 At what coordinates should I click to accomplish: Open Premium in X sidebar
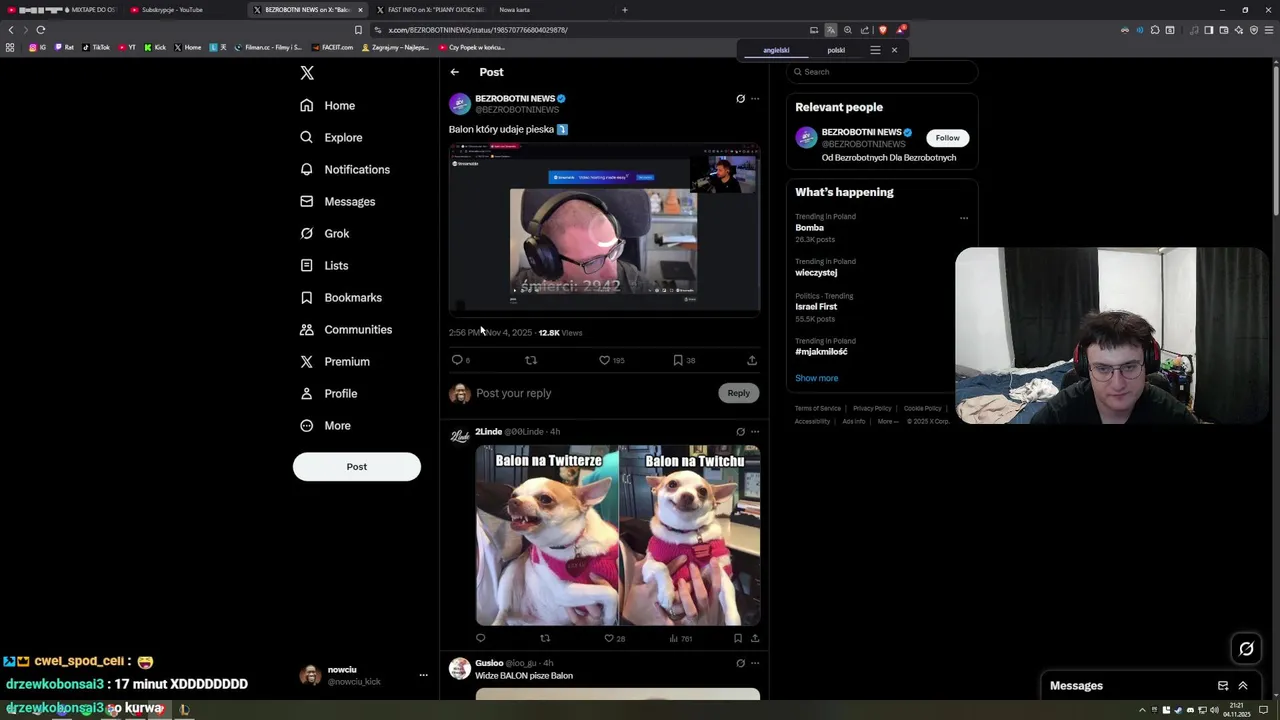335,361
